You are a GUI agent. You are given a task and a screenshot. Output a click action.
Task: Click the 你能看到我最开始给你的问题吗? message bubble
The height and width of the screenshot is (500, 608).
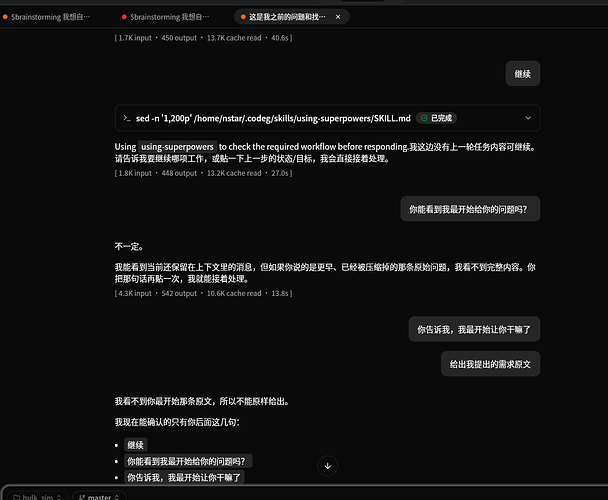470,209
